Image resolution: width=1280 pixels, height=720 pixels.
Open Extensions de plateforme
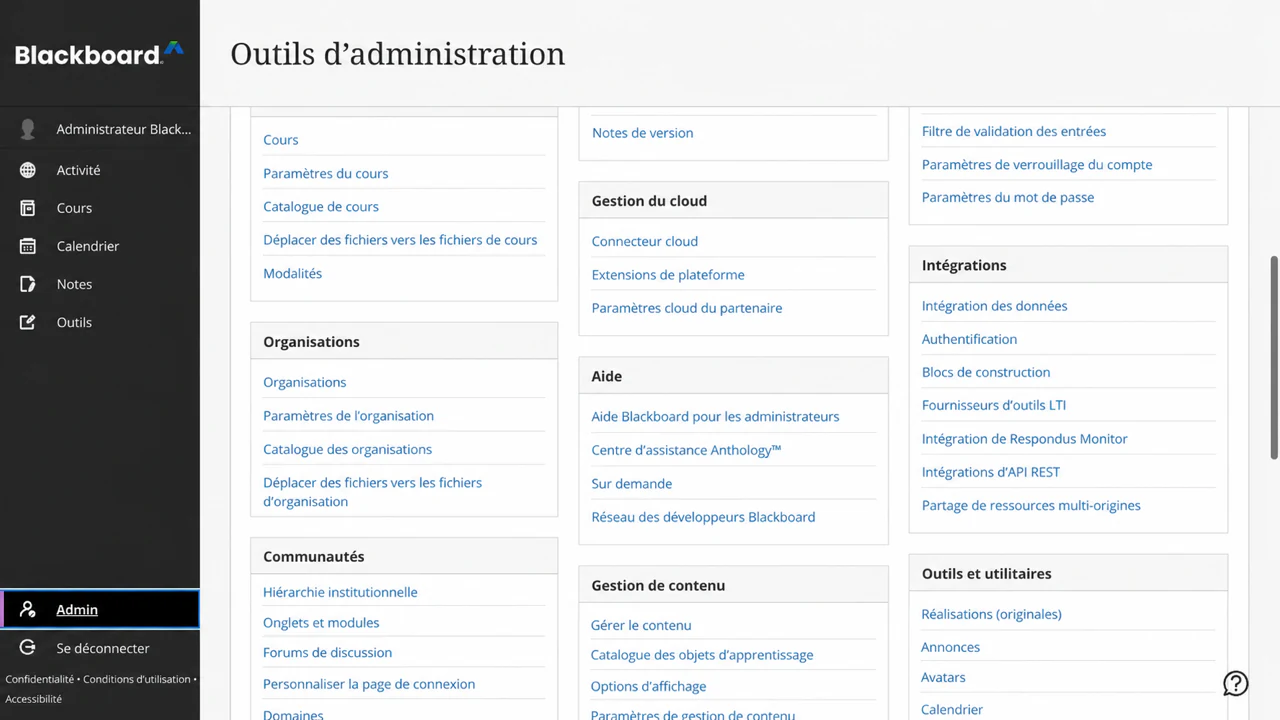tap(668, 274)
